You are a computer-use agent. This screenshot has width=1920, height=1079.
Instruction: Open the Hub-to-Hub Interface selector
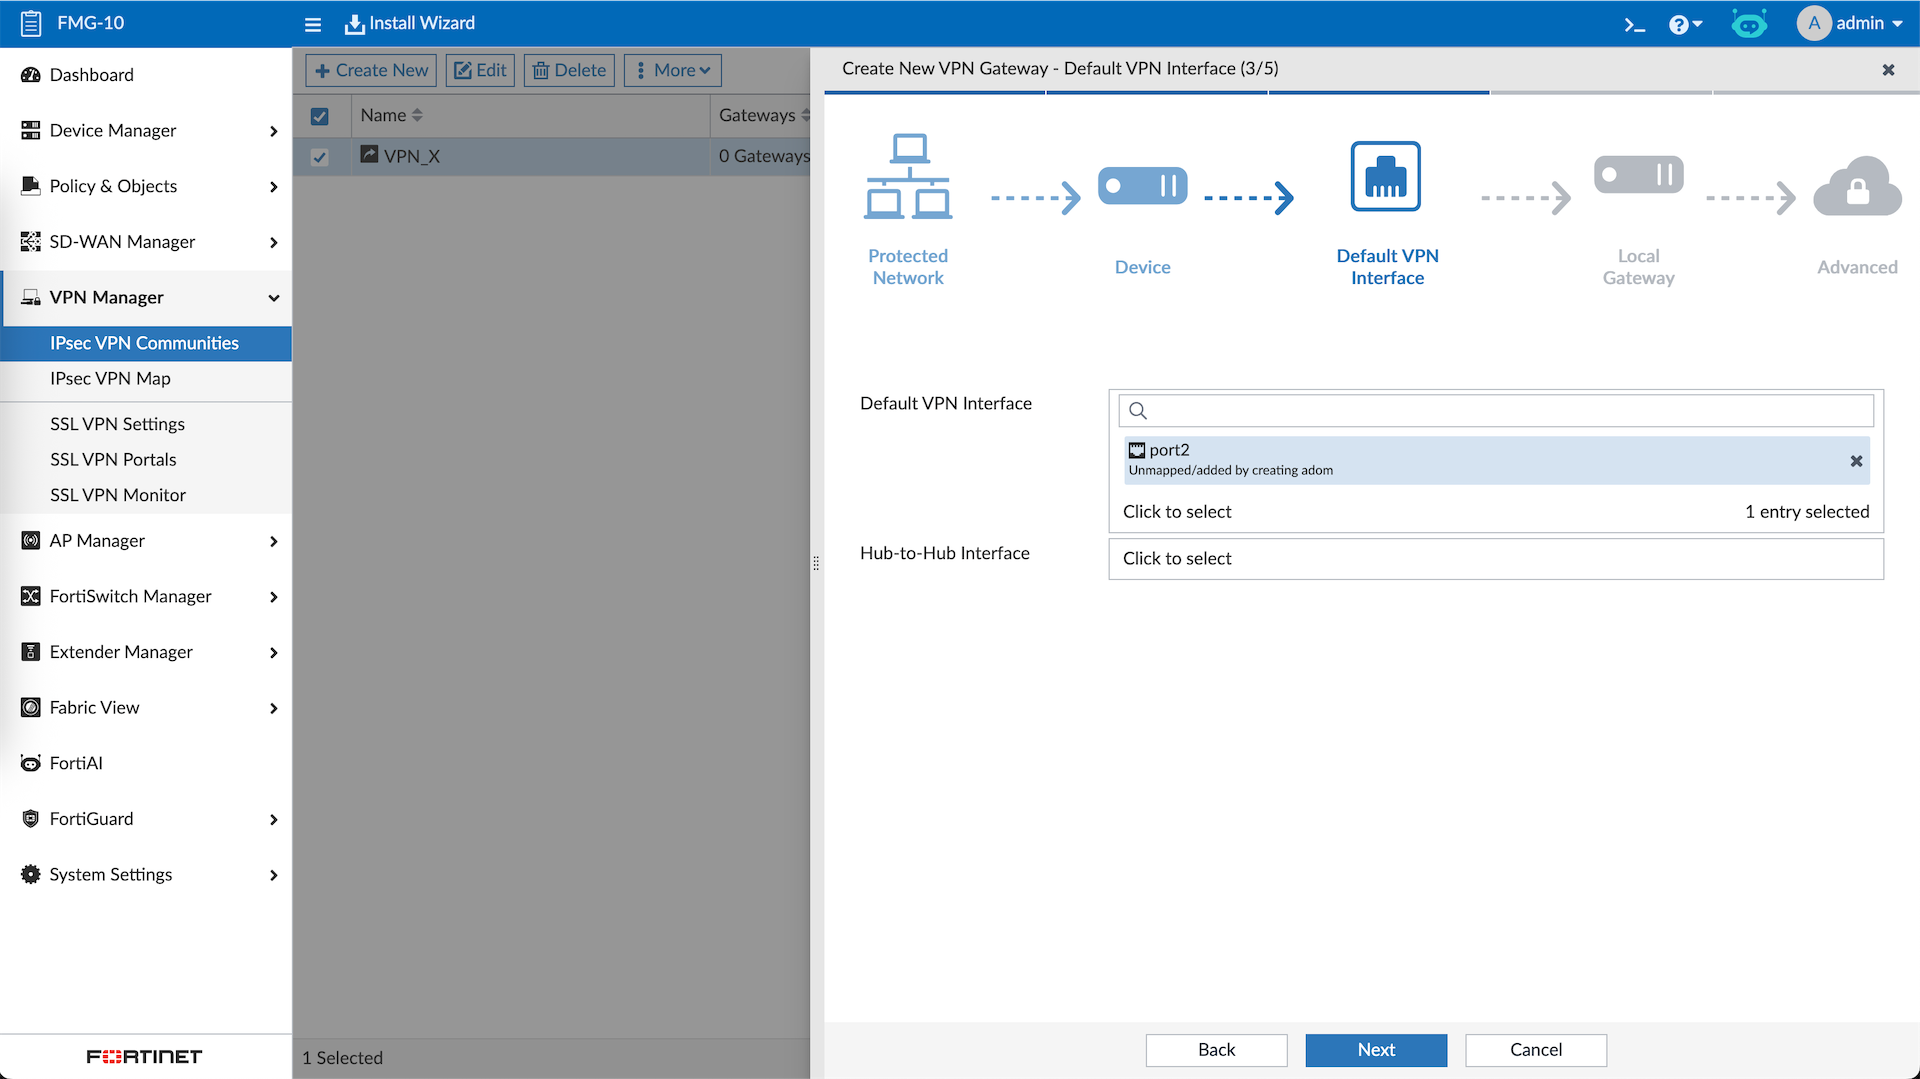(1495, 559)
